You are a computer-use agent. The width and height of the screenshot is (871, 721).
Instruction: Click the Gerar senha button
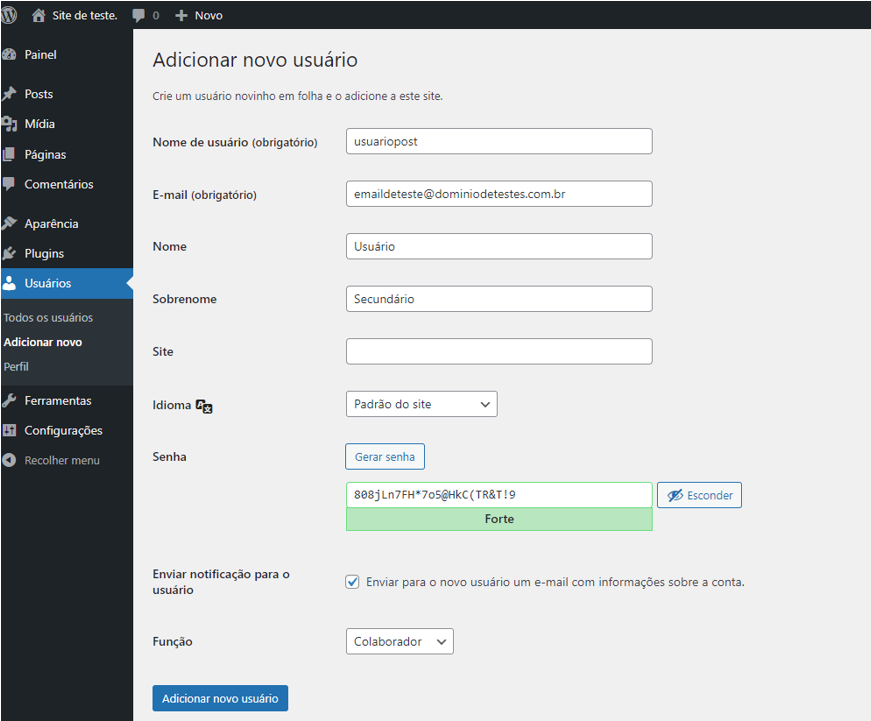tap(385, 457)
